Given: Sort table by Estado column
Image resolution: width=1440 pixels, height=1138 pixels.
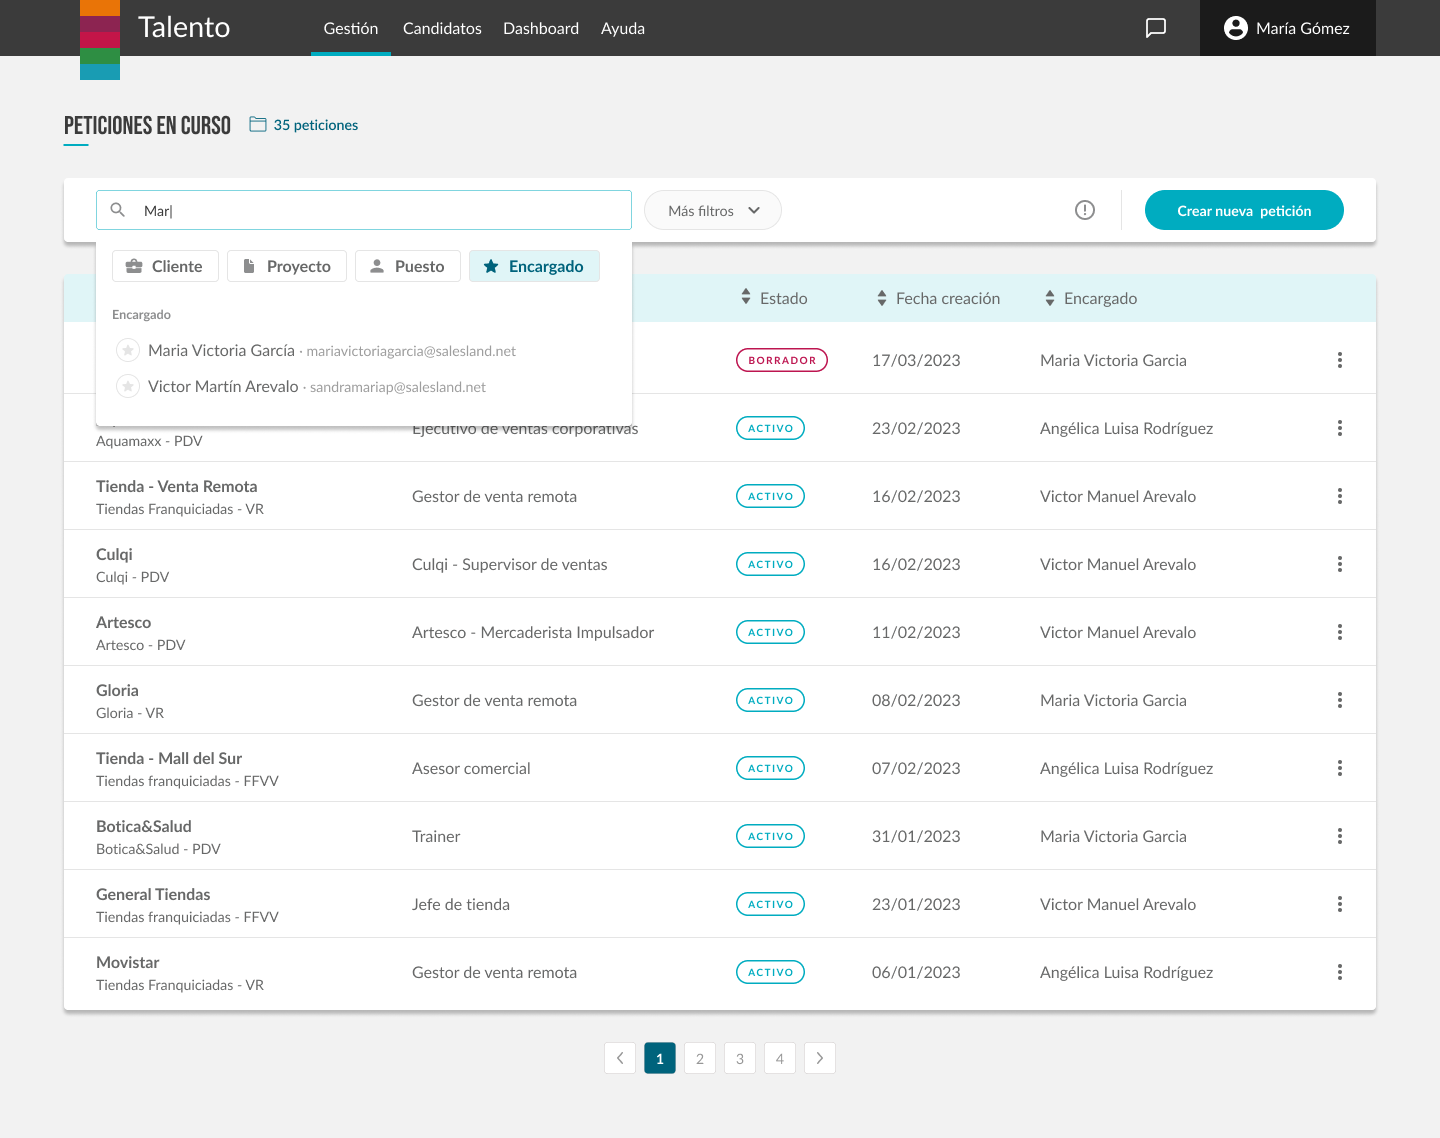Looking at the screenshot, I should (x=773, y=298).
